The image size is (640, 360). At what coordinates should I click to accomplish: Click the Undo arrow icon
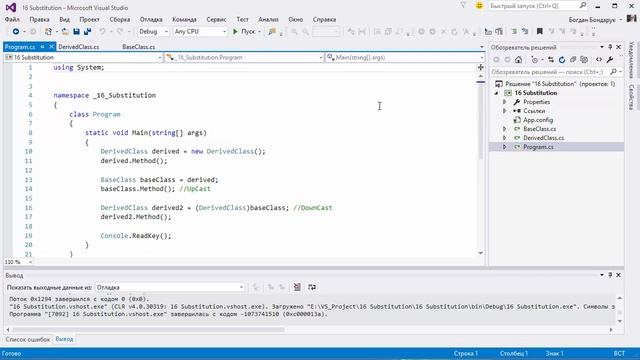102,31
